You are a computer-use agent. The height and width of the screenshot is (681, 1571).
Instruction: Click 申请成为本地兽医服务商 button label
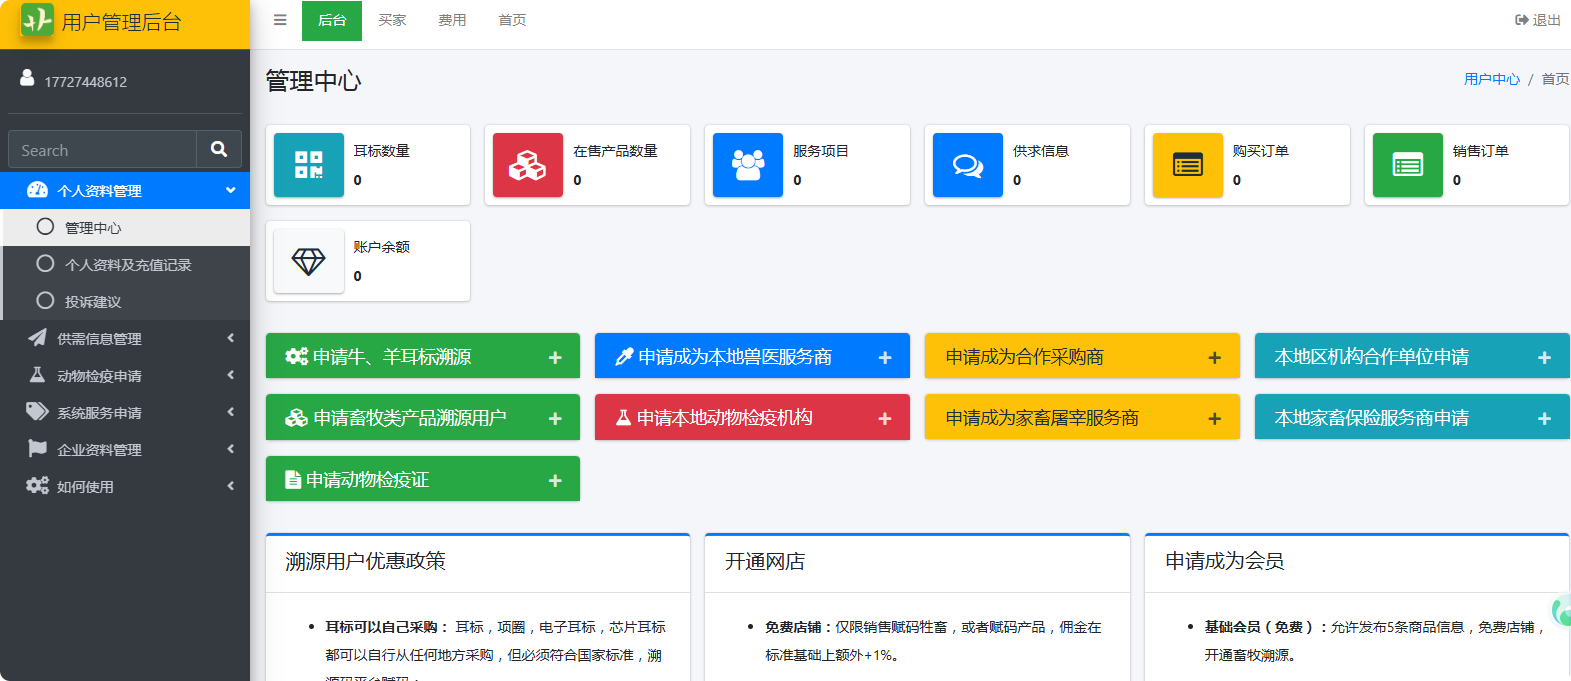click(735, 357)
